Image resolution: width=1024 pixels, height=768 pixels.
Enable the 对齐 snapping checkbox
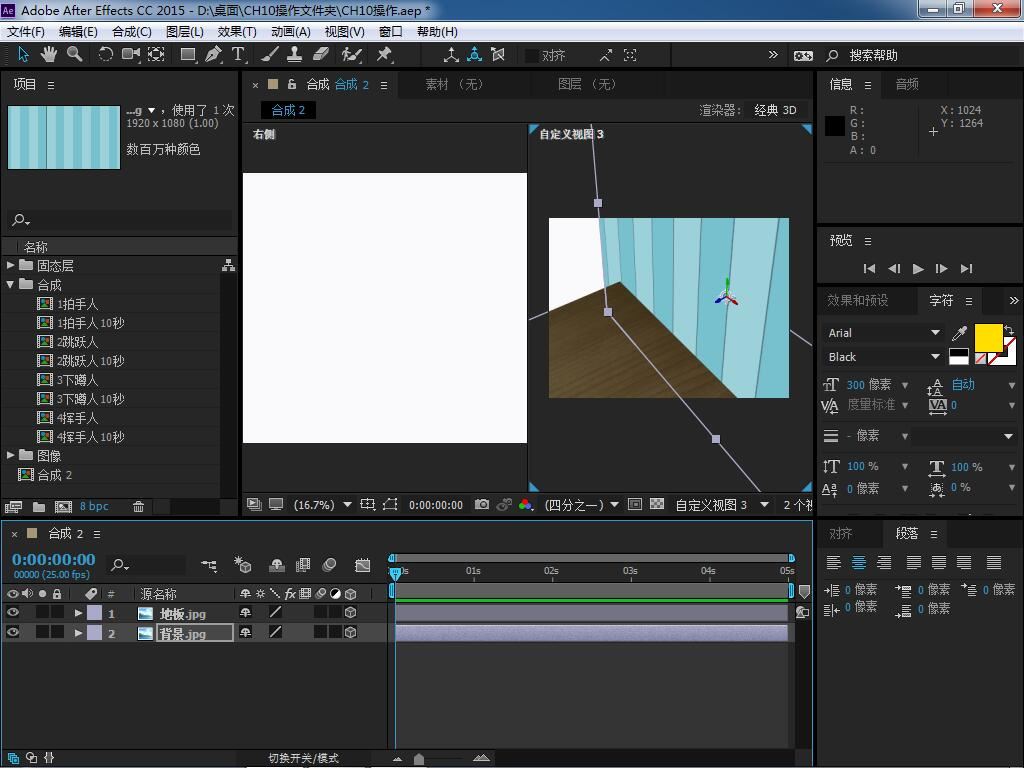[x=532, y=56]
